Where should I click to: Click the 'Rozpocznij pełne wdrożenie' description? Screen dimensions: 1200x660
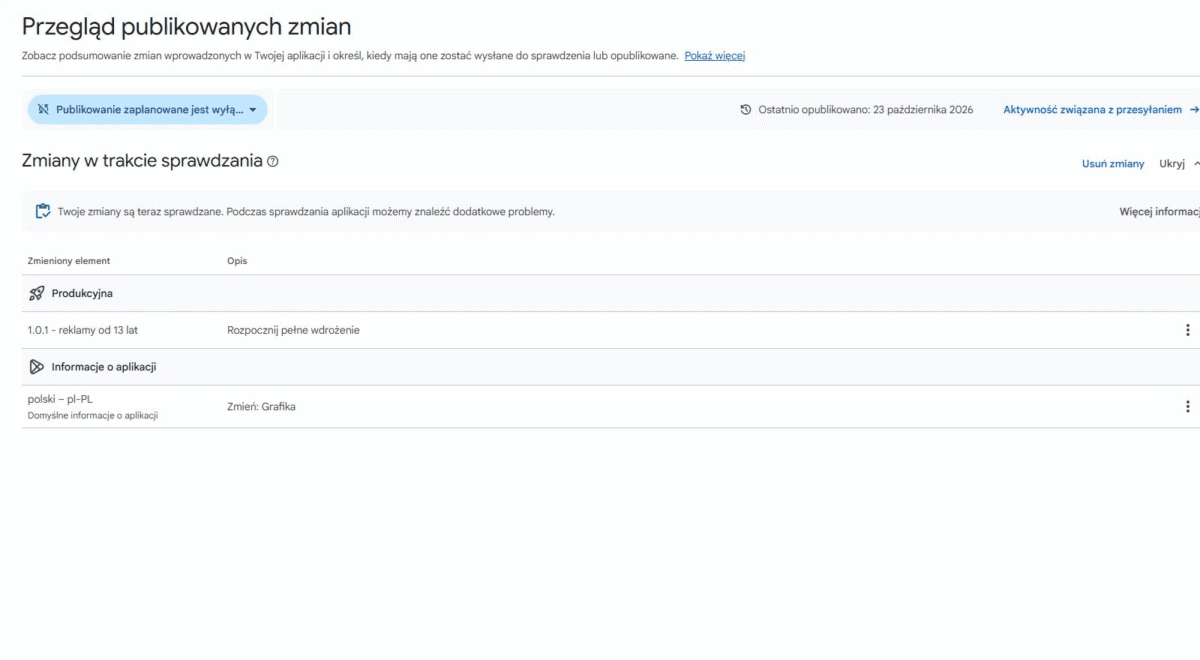(x=293, y=330)
